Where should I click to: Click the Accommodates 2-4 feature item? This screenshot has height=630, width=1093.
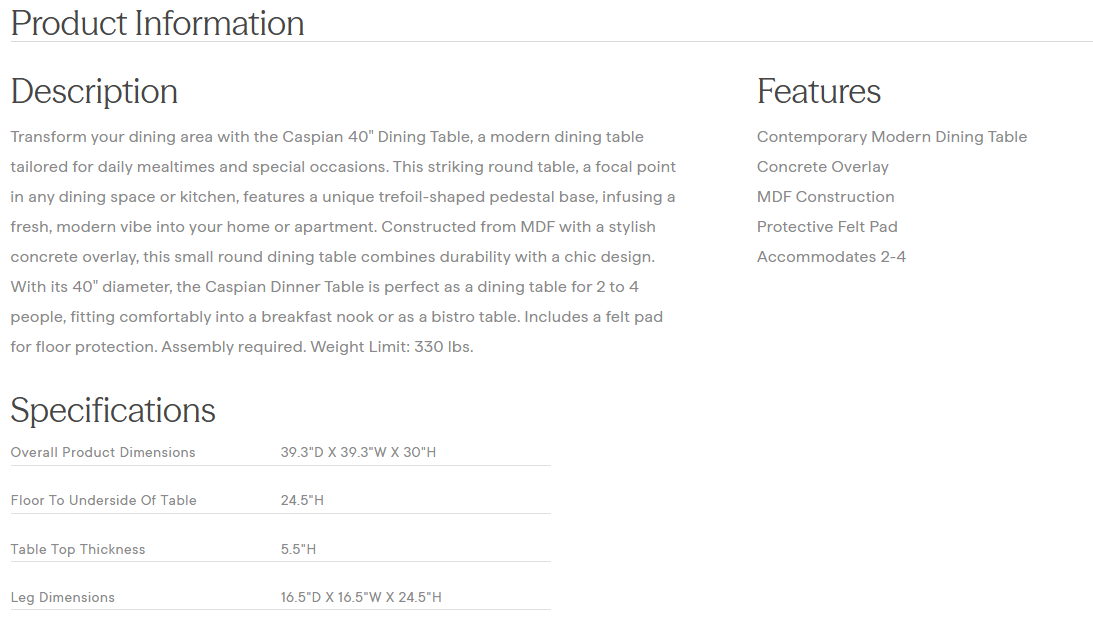click(831, 257)
